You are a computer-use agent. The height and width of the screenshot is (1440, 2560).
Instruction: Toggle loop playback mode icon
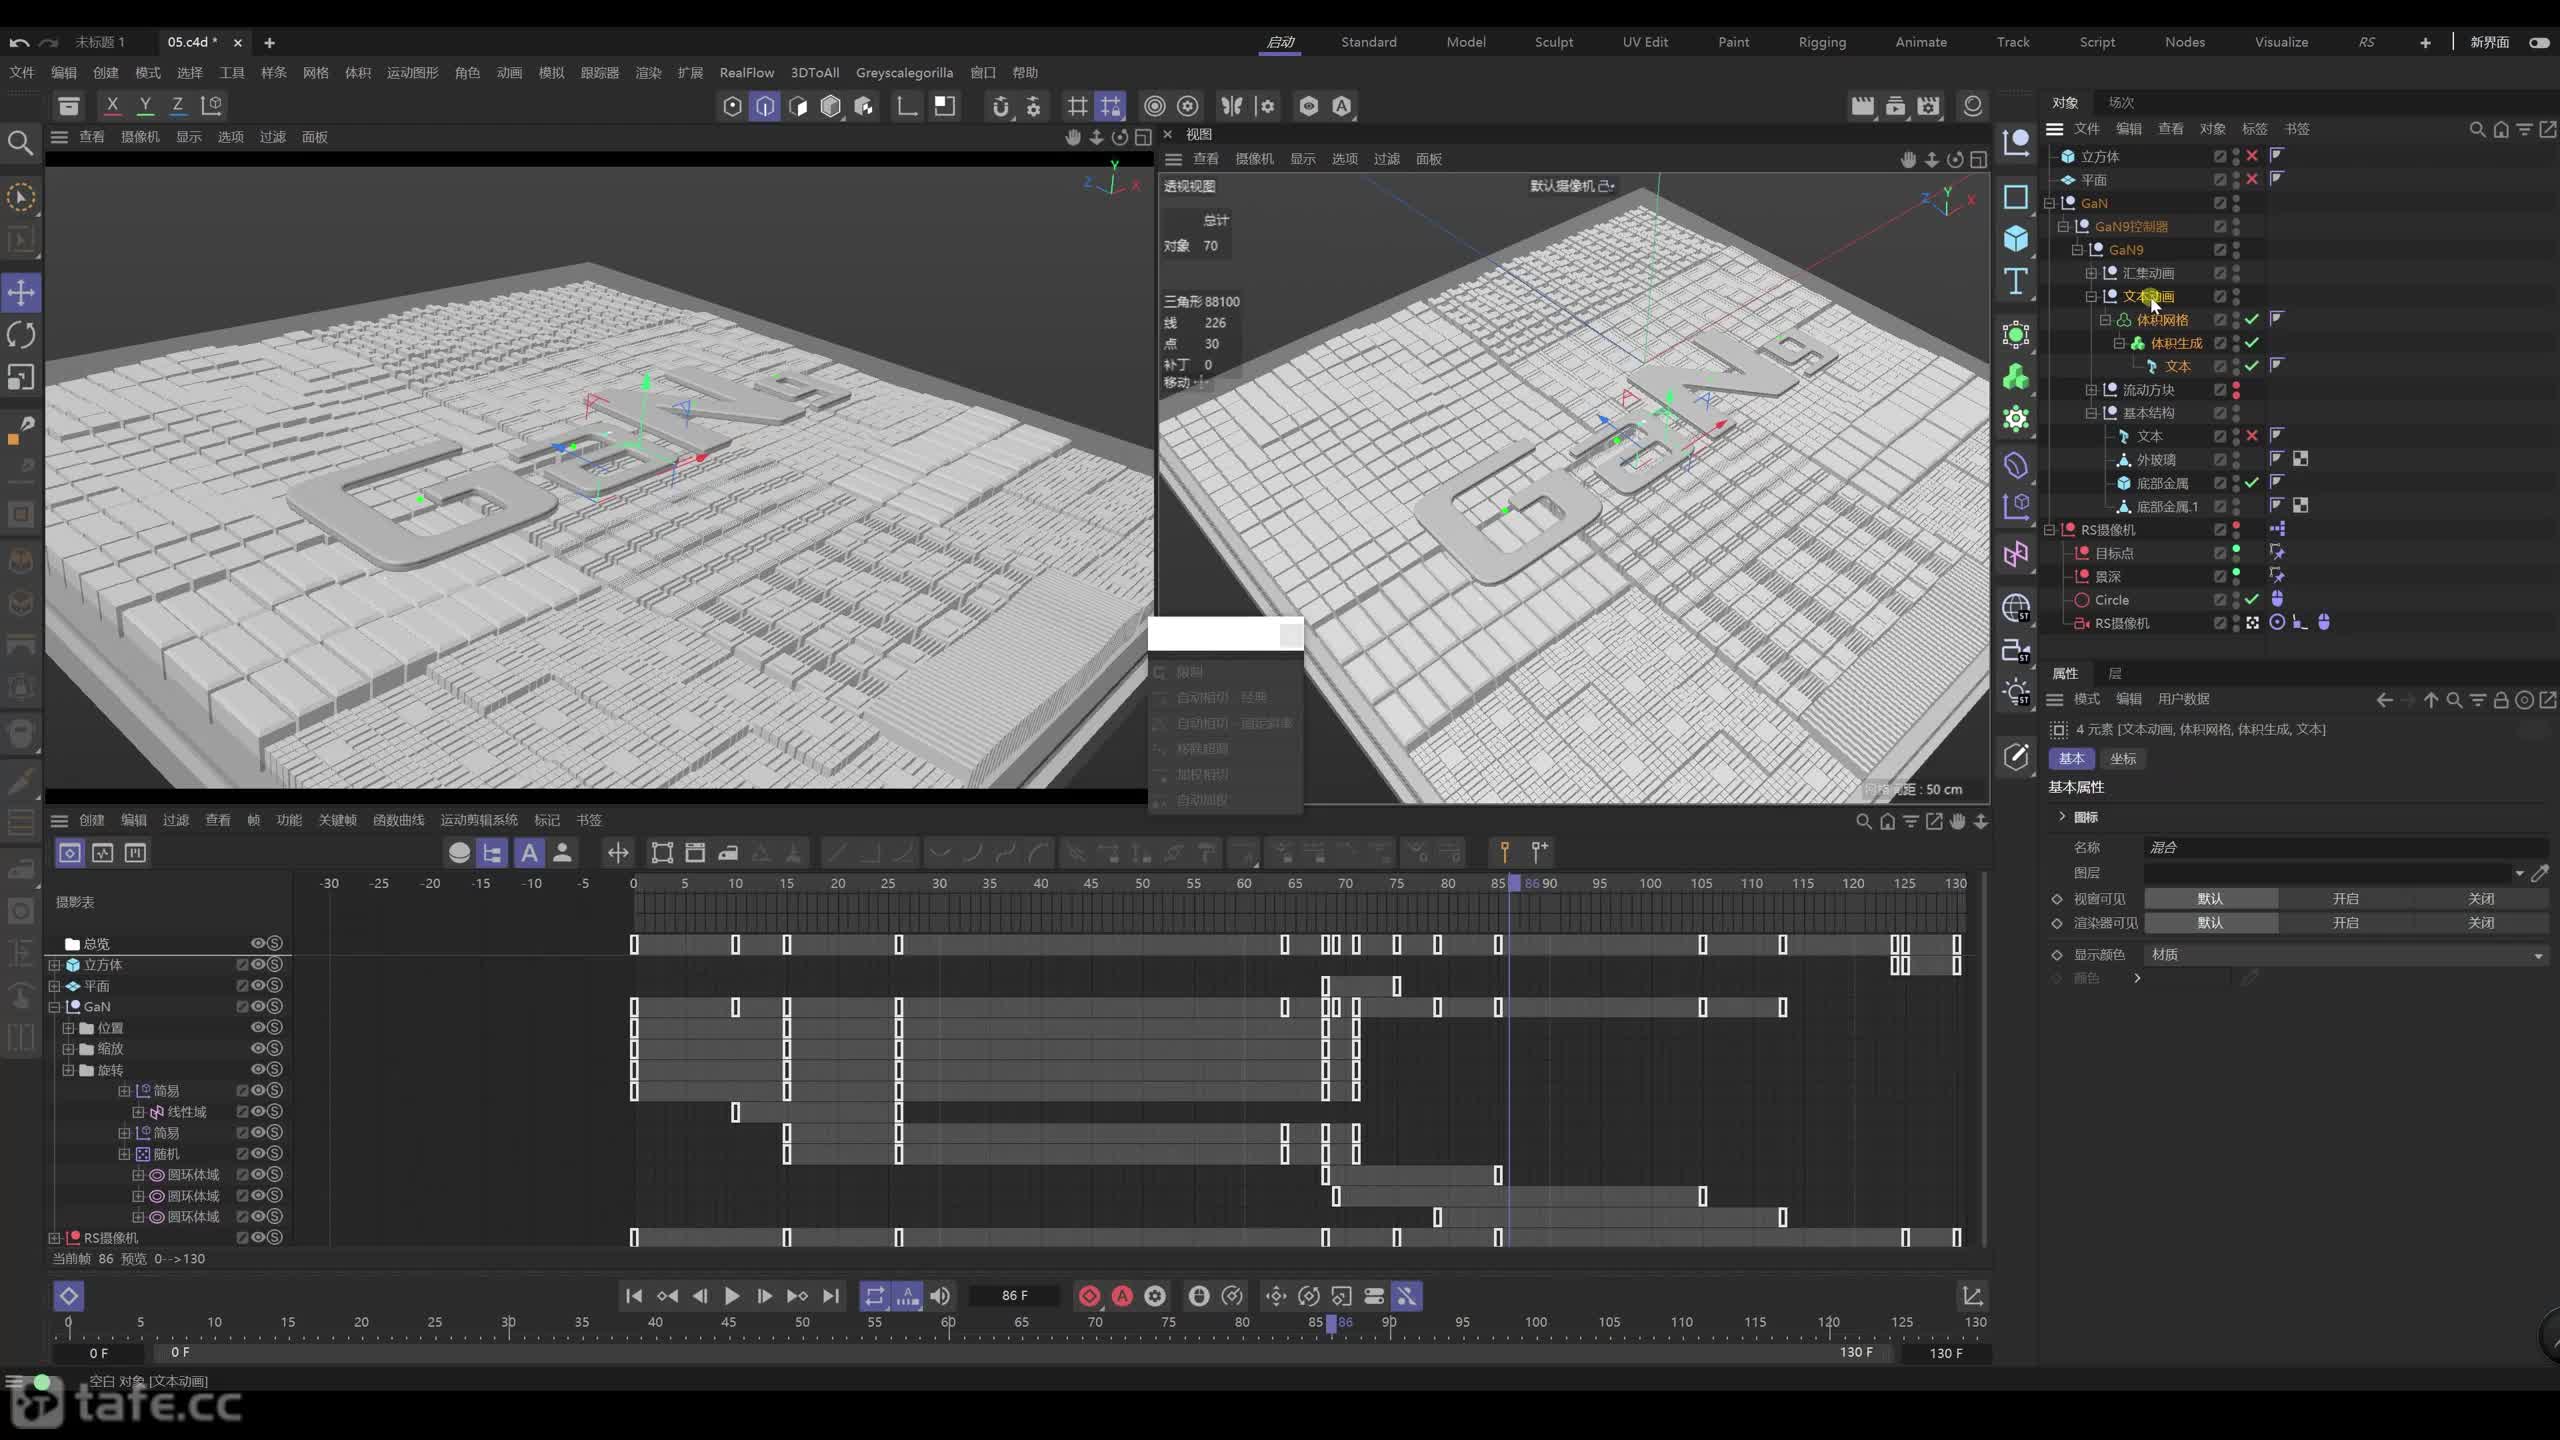tap(875, 1296)
